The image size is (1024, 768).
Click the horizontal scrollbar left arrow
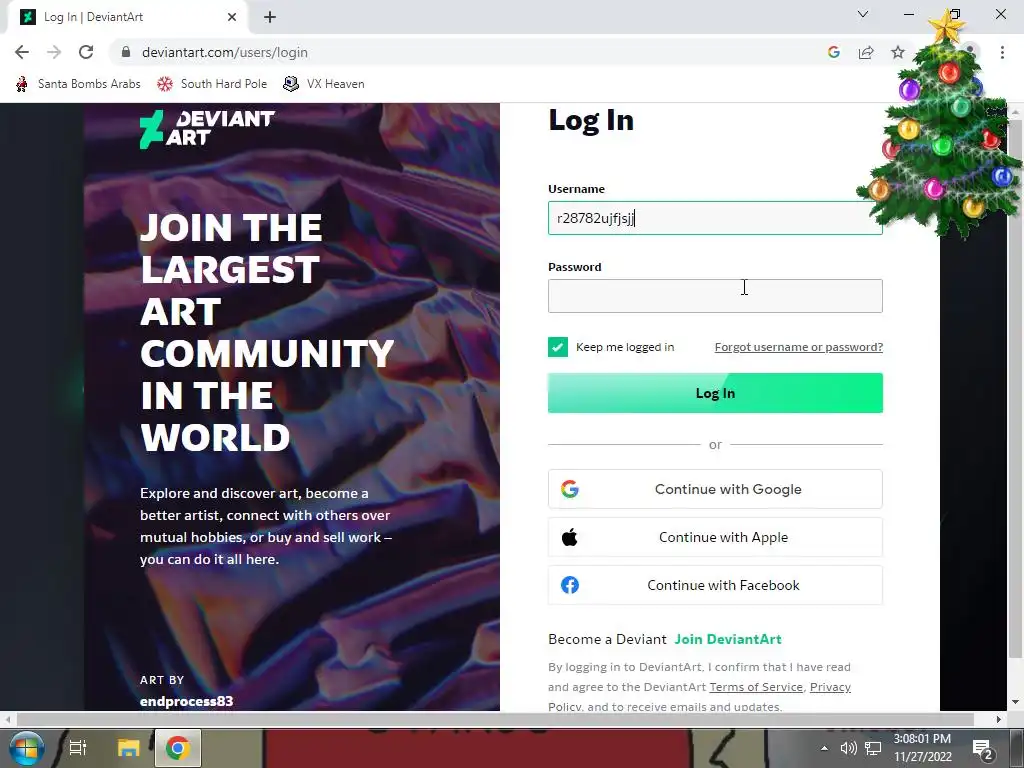7,719
